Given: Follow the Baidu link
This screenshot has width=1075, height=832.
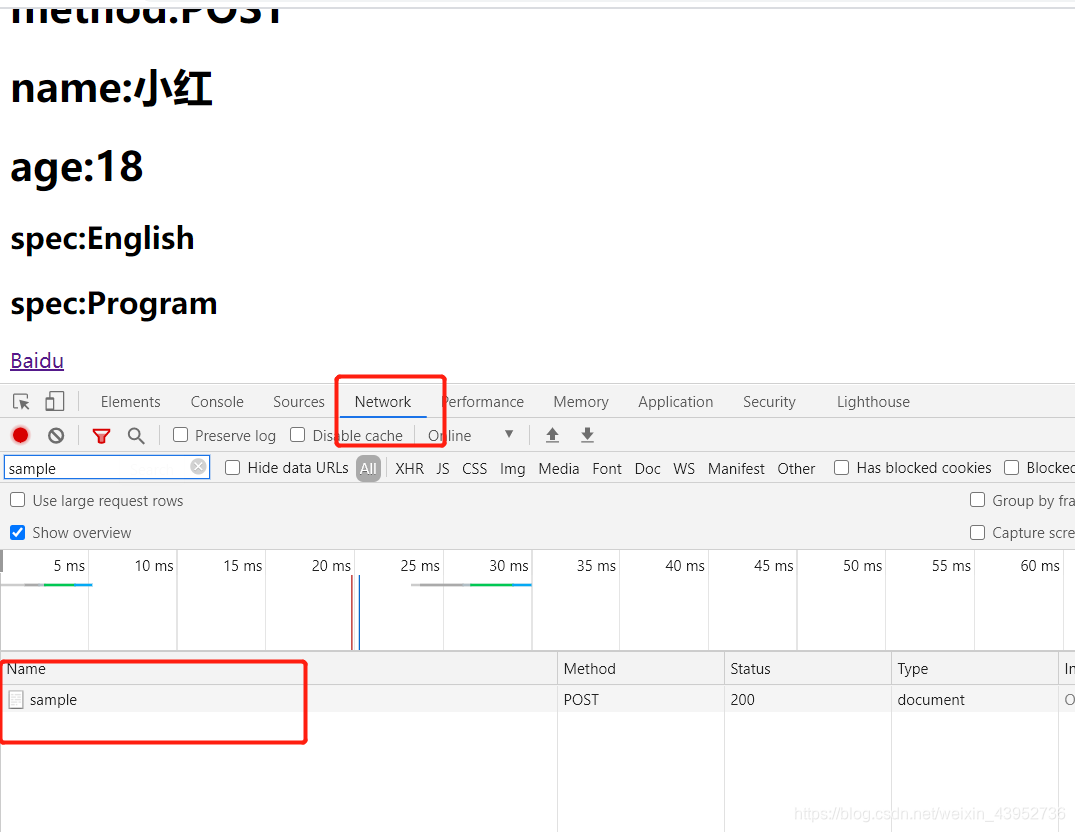Looking at the screenshot, I should (37, 360).
